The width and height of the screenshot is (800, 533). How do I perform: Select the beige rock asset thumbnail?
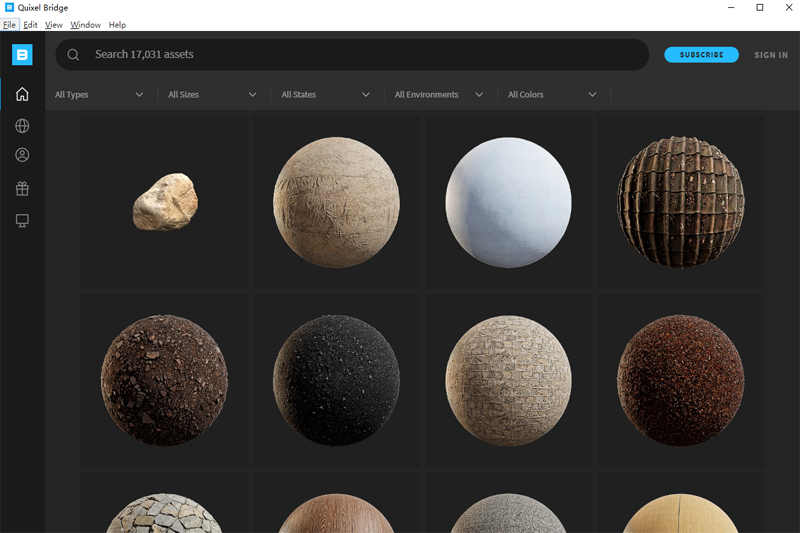pyautogui.click(x=165, y=202)
